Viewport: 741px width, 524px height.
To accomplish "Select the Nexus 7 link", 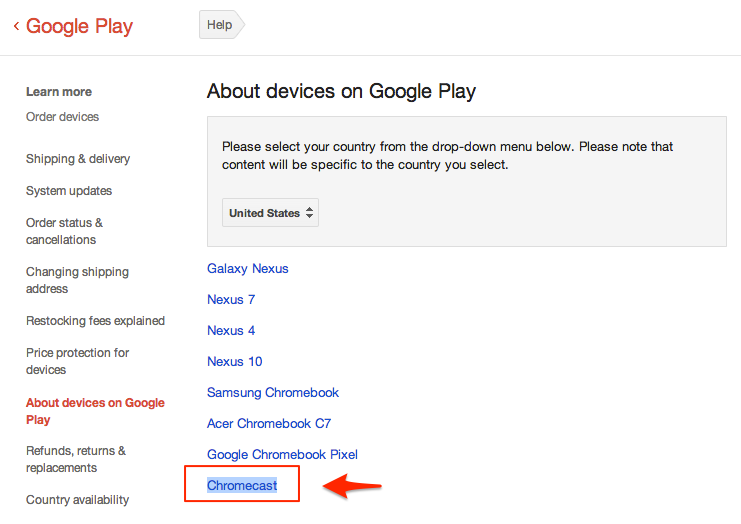I will (x=231, y=300).
